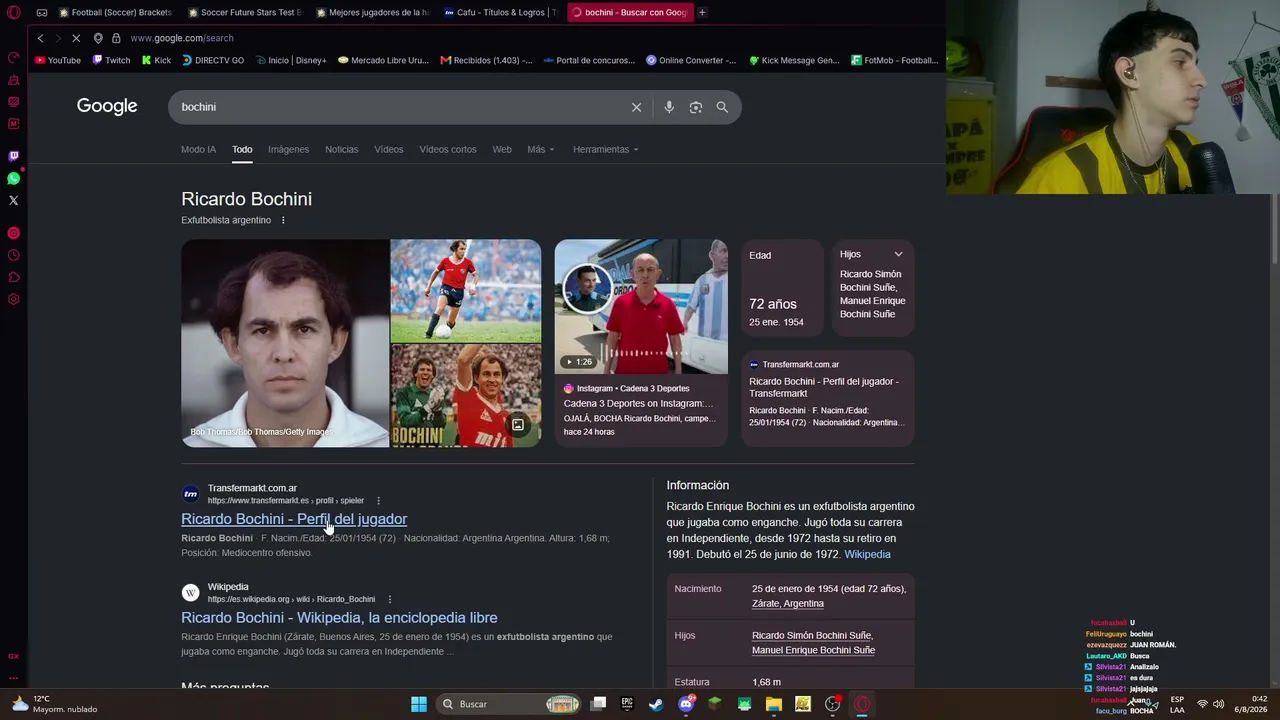Viewport: 1280px width, 720px height.
Task: Select the Videos cortos search tab
Action: click(448, 149)
